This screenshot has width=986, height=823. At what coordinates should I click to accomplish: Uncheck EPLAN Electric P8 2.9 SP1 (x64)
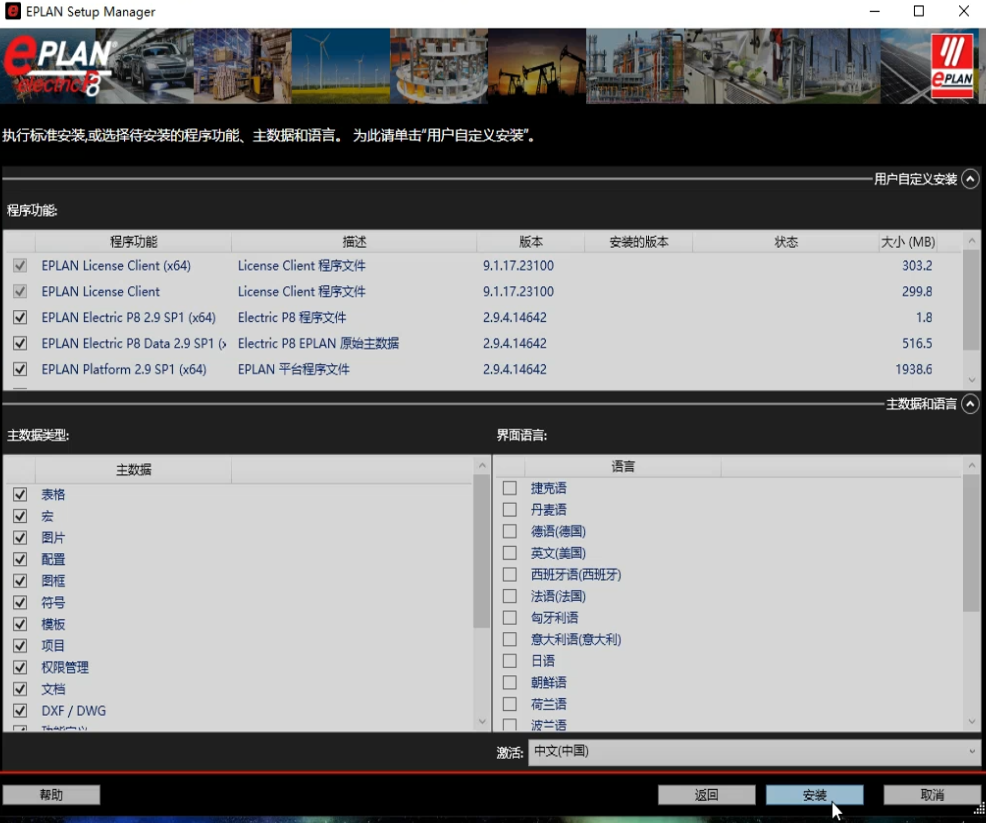pyautogui.click(x=21, y=318)
